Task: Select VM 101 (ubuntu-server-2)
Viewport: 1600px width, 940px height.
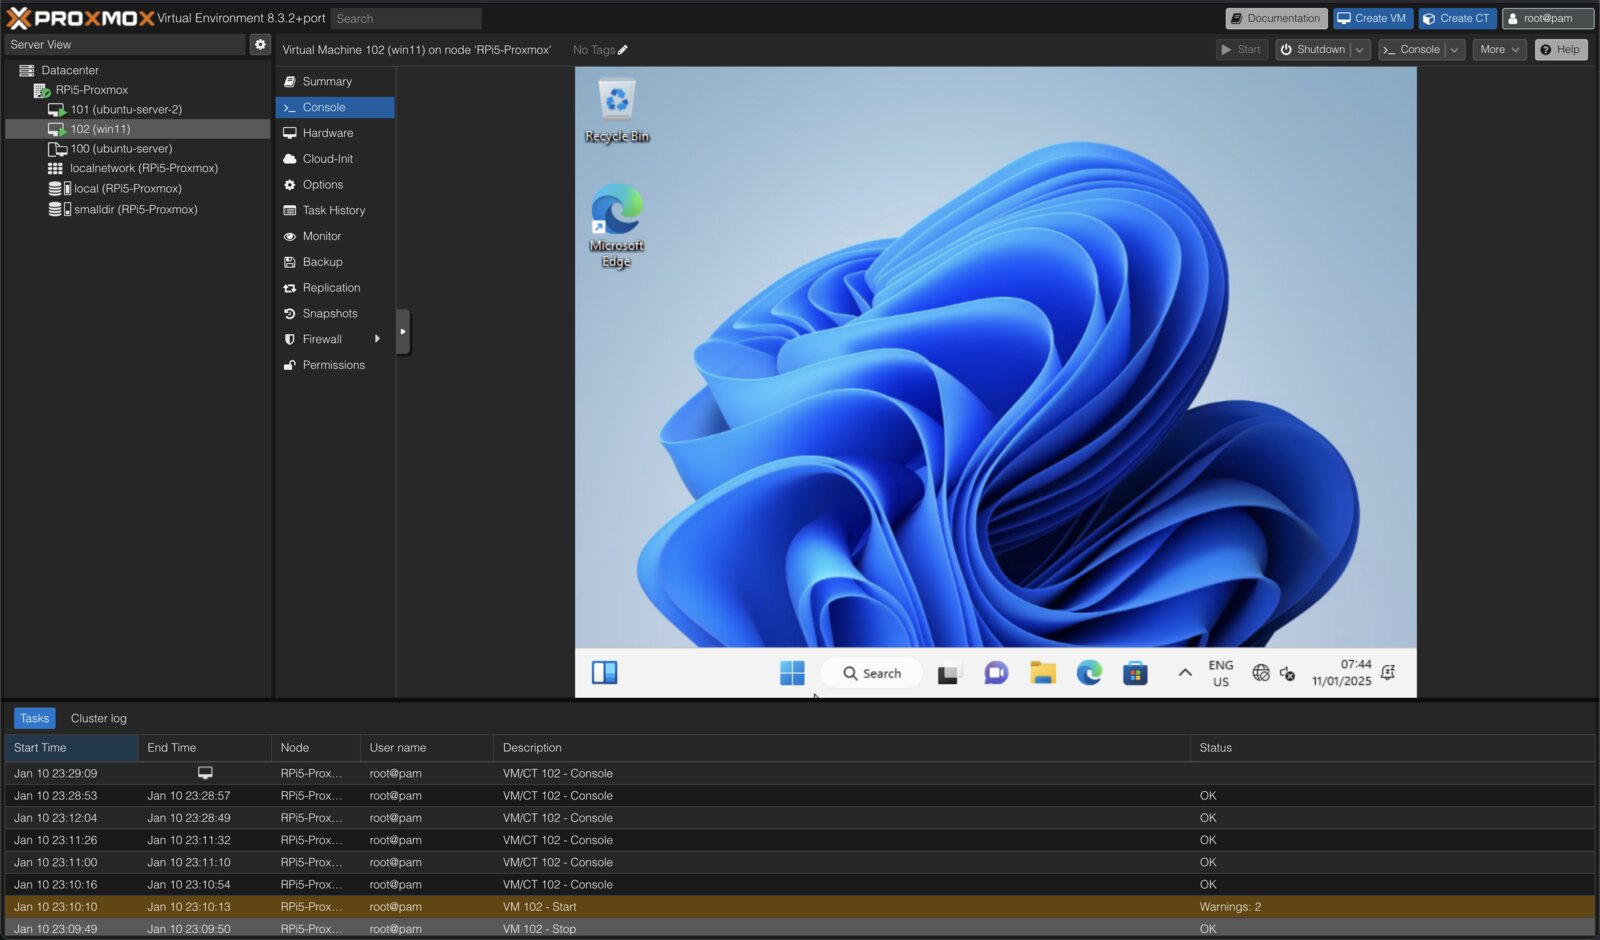Action: (126, 109)
